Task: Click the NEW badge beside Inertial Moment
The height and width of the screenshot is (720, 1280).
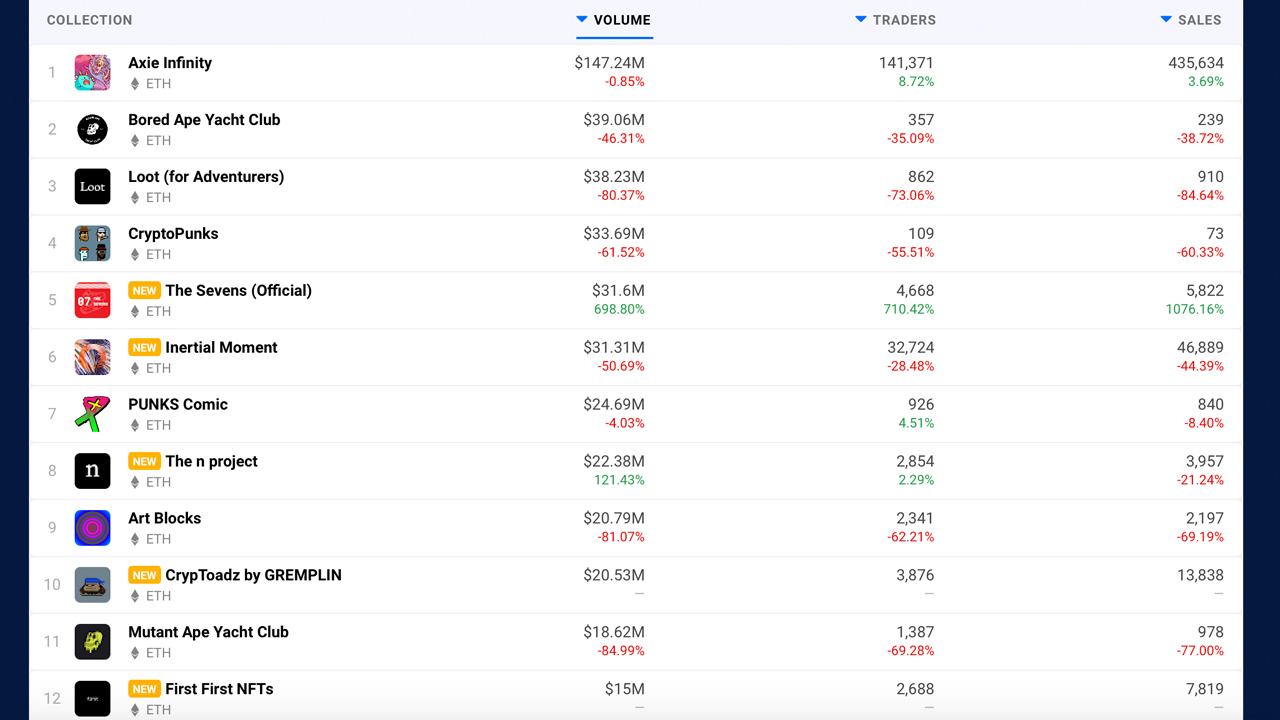Action: coord(144,348)
